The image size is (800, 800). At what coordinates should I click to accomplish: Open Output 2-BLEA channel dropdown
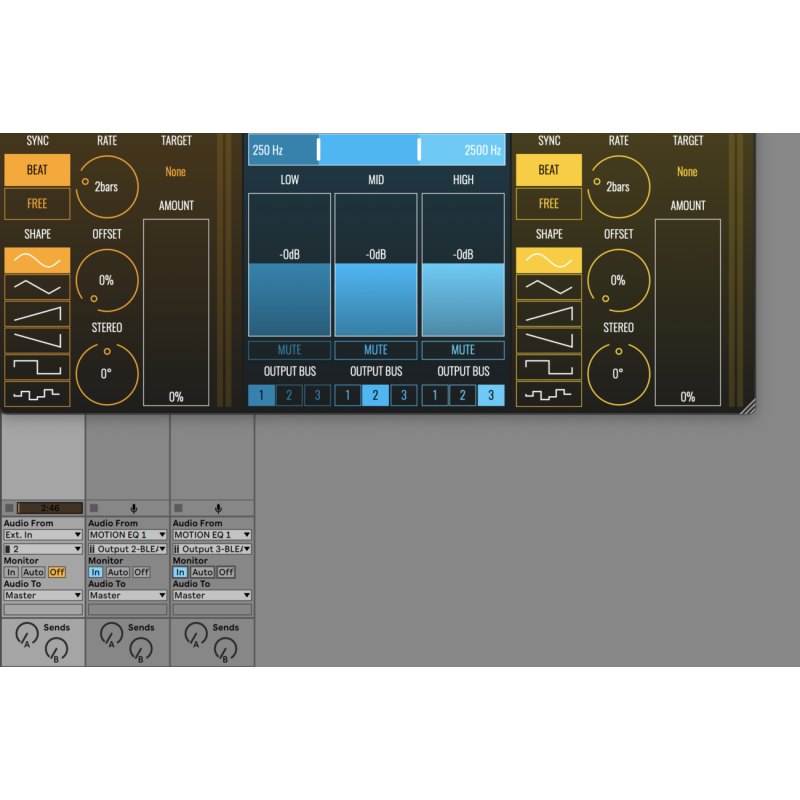coord(128,549)
